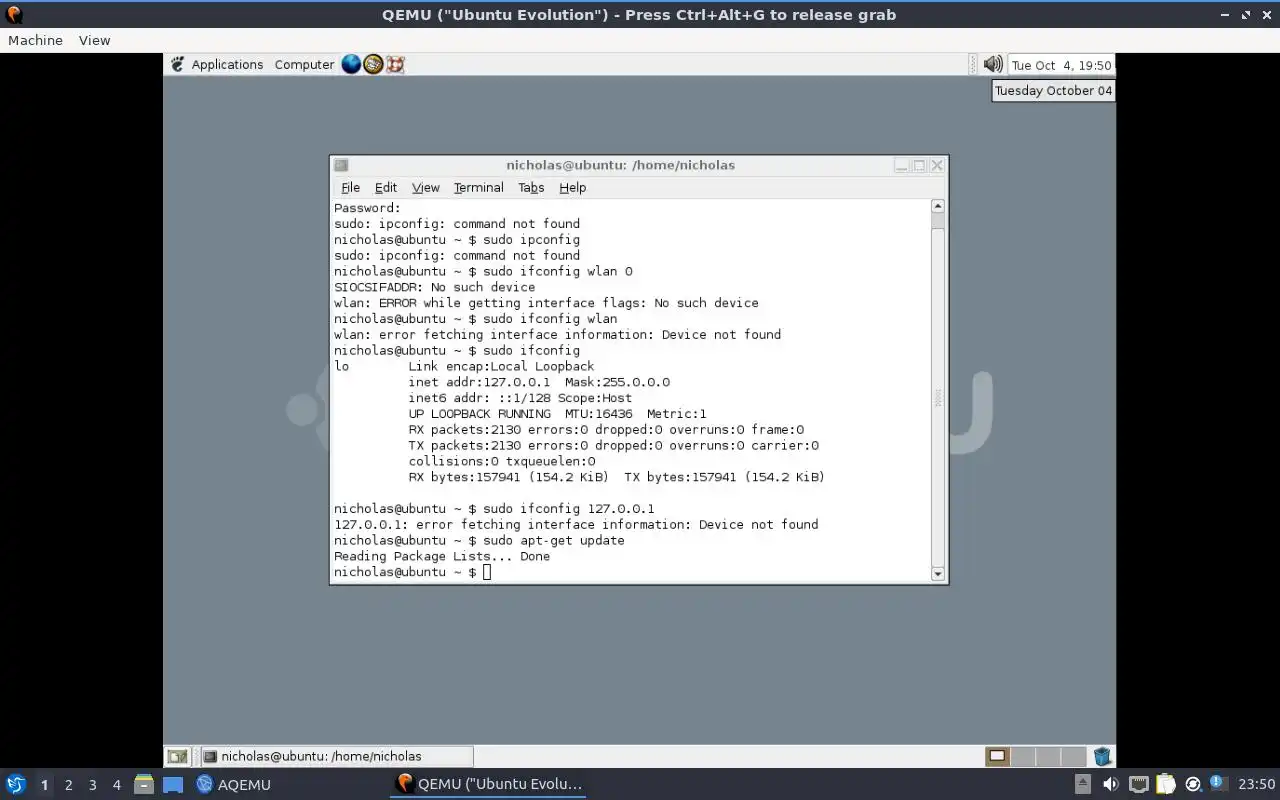This screenshot has height=800, width=1280.
Task: Switch to host workspace 1
Action: pos(44,785)
